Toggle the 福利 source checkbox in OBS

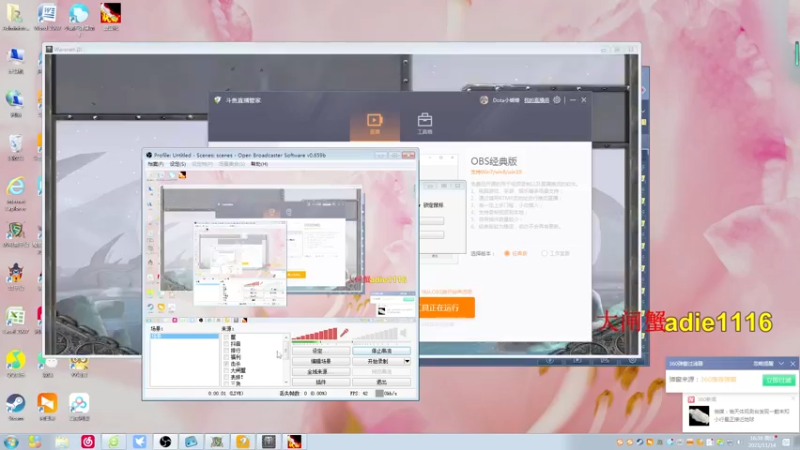pos(226,357)
